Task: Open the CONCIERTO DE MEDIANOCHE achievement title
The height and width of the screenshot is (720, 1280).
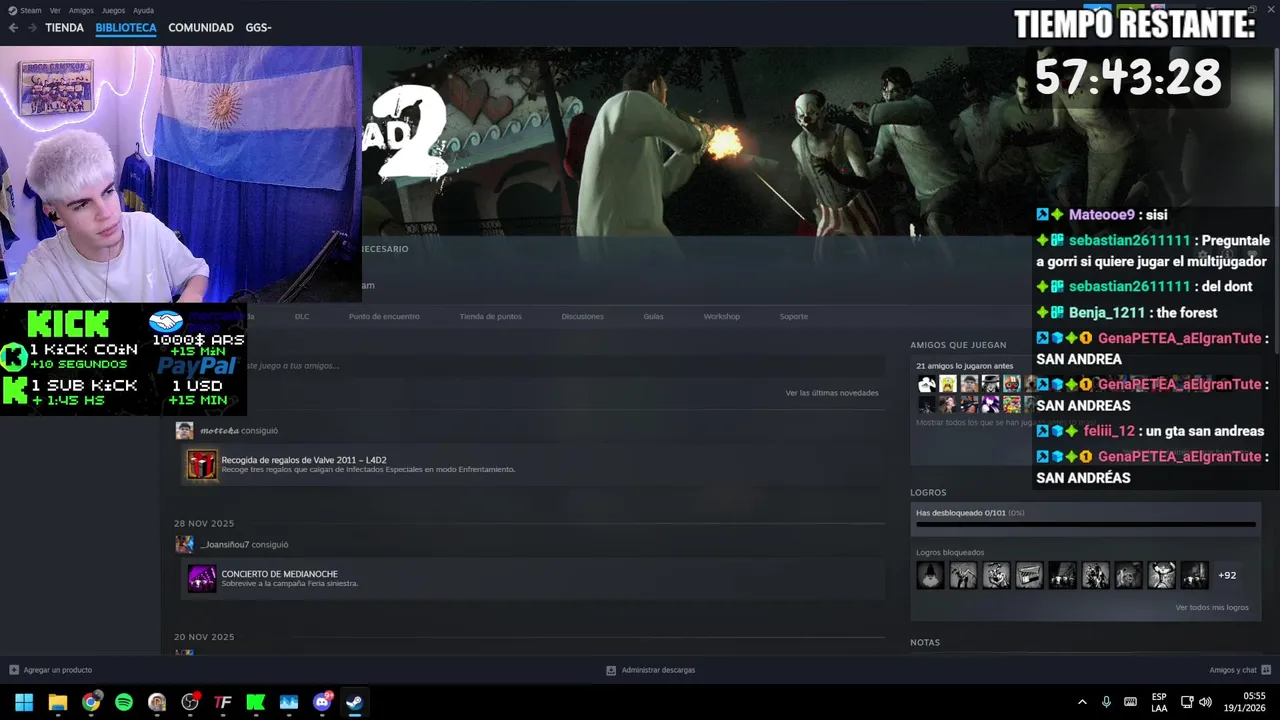Action: point(279,574)
